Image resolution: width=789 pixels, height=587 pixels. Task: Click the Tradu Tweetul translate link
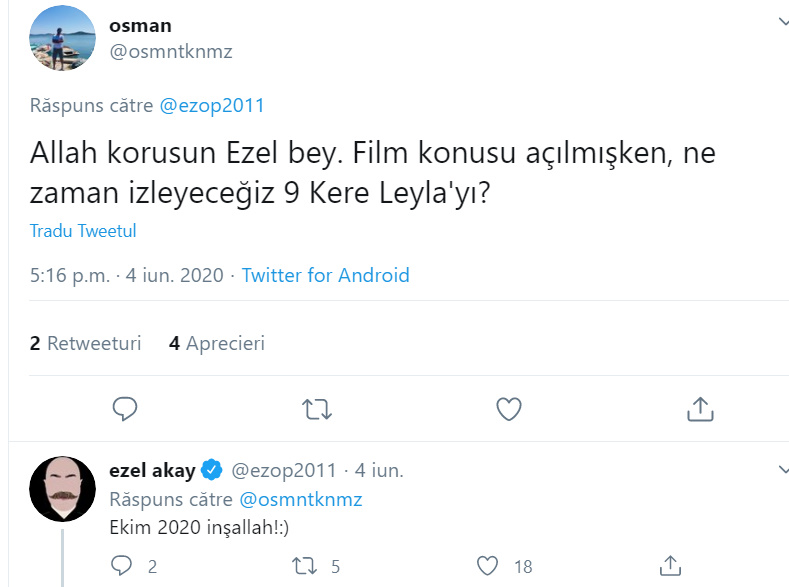83,231
